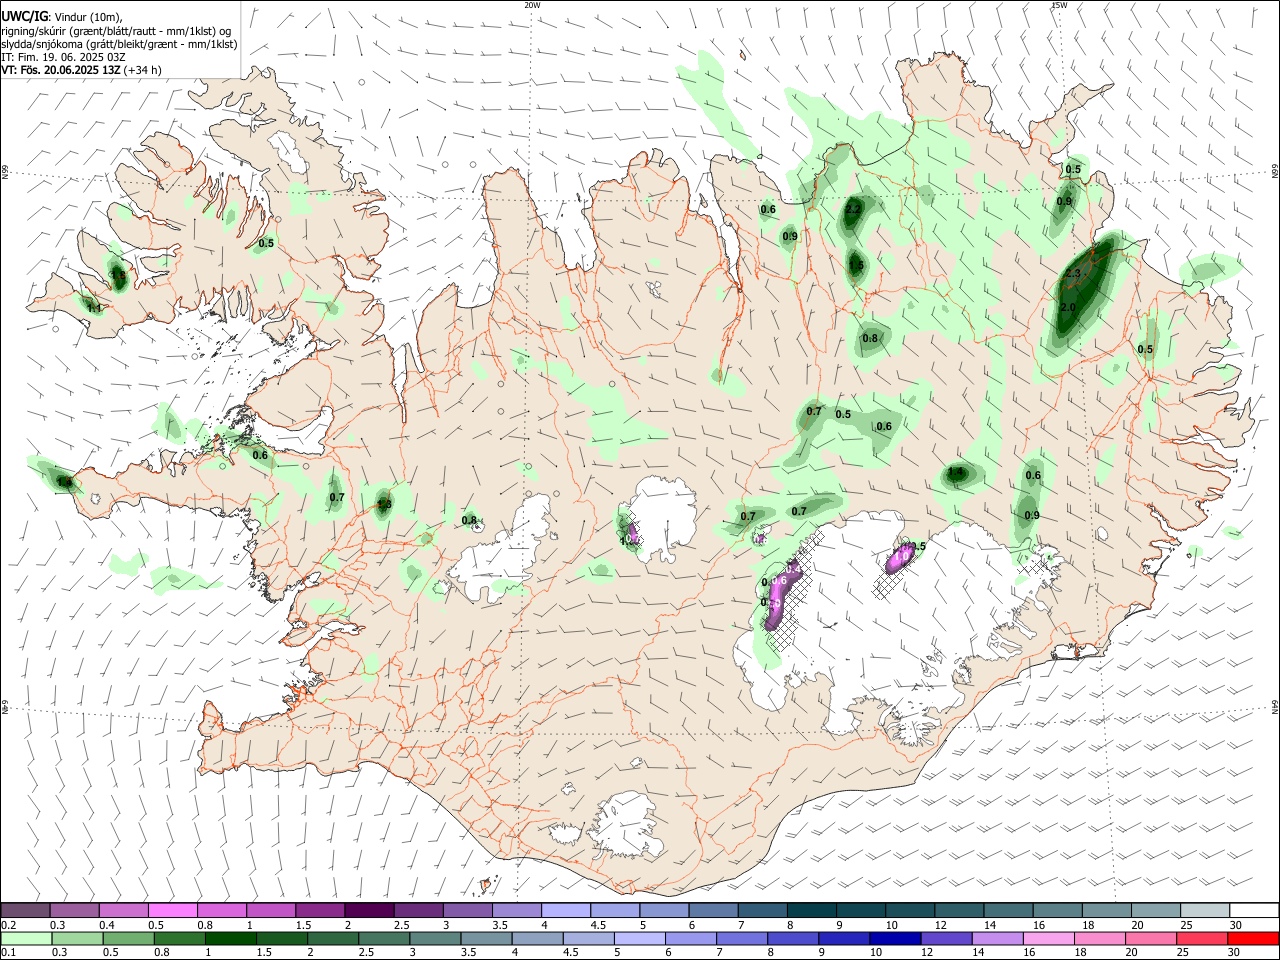
Task: Click the 1.1 value in the southern Westfjords
Action: (94, 308)
